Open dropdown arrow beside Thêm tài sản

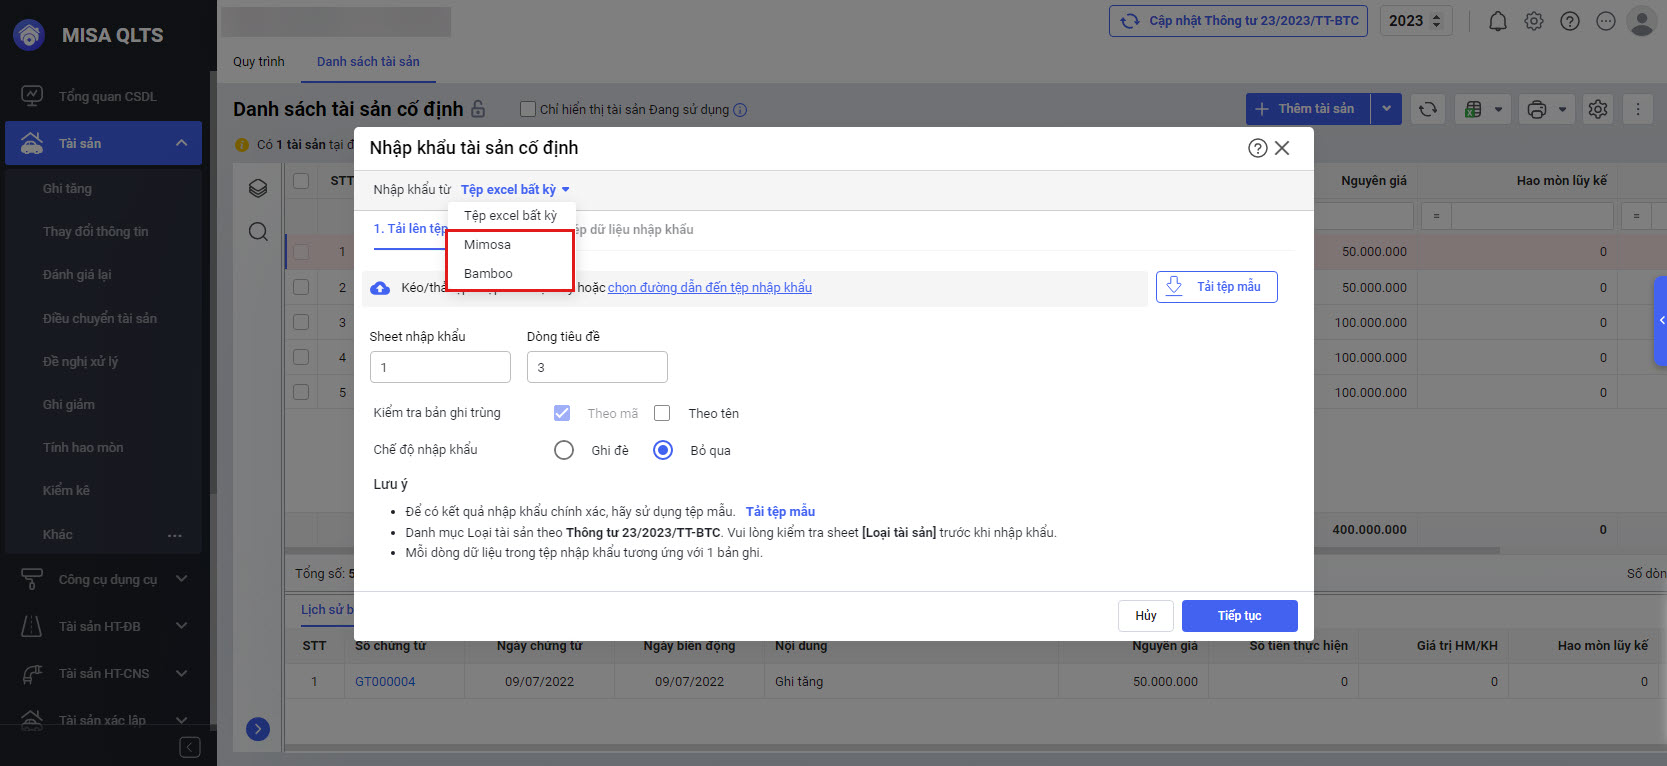(1386, 109)
